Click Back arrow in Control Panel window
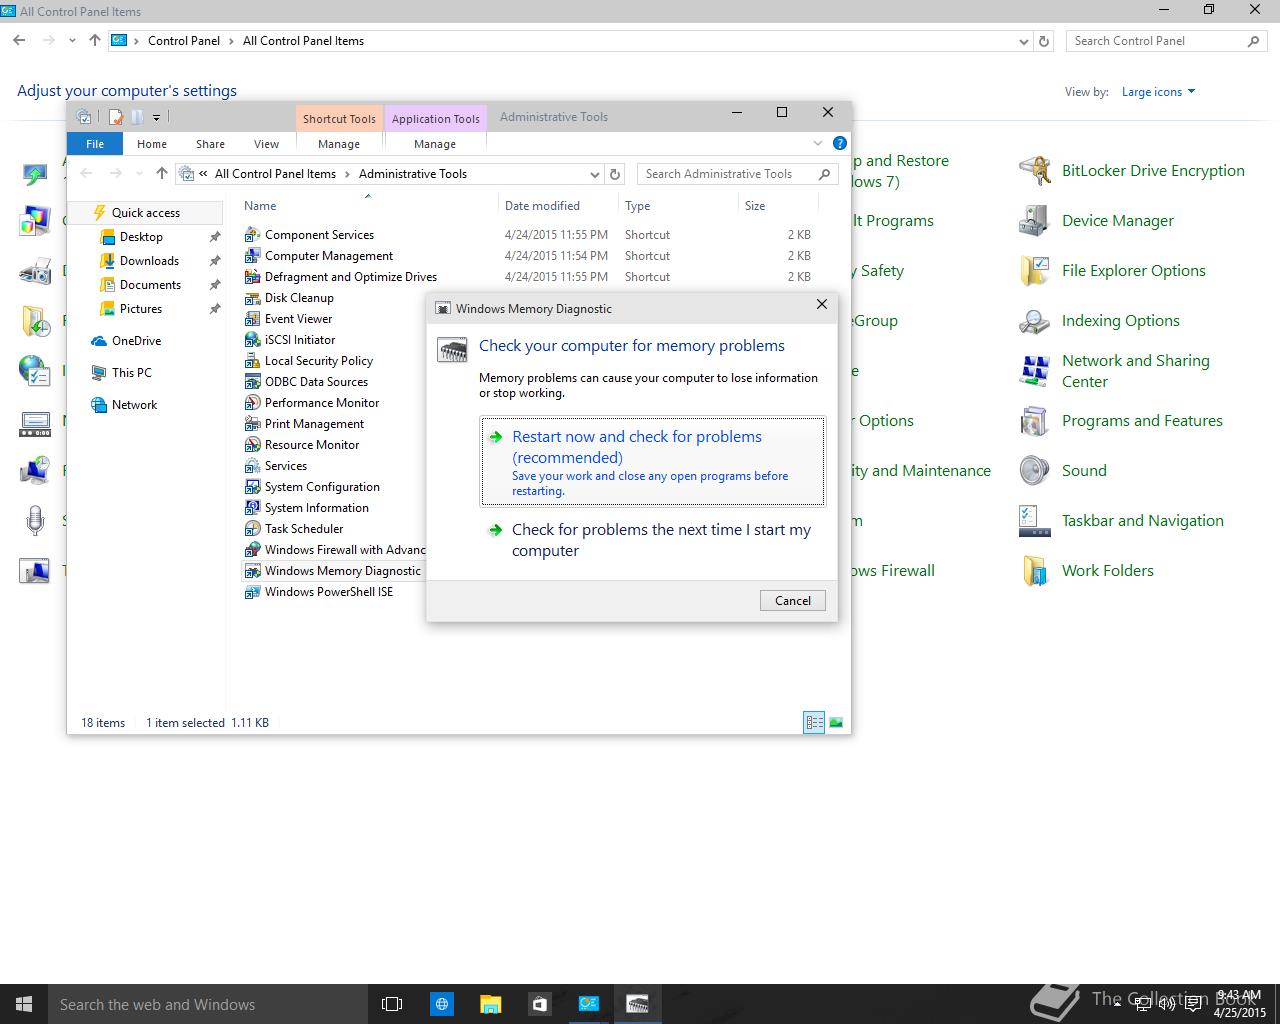The image size is (1280, 1024). point(19,41)
